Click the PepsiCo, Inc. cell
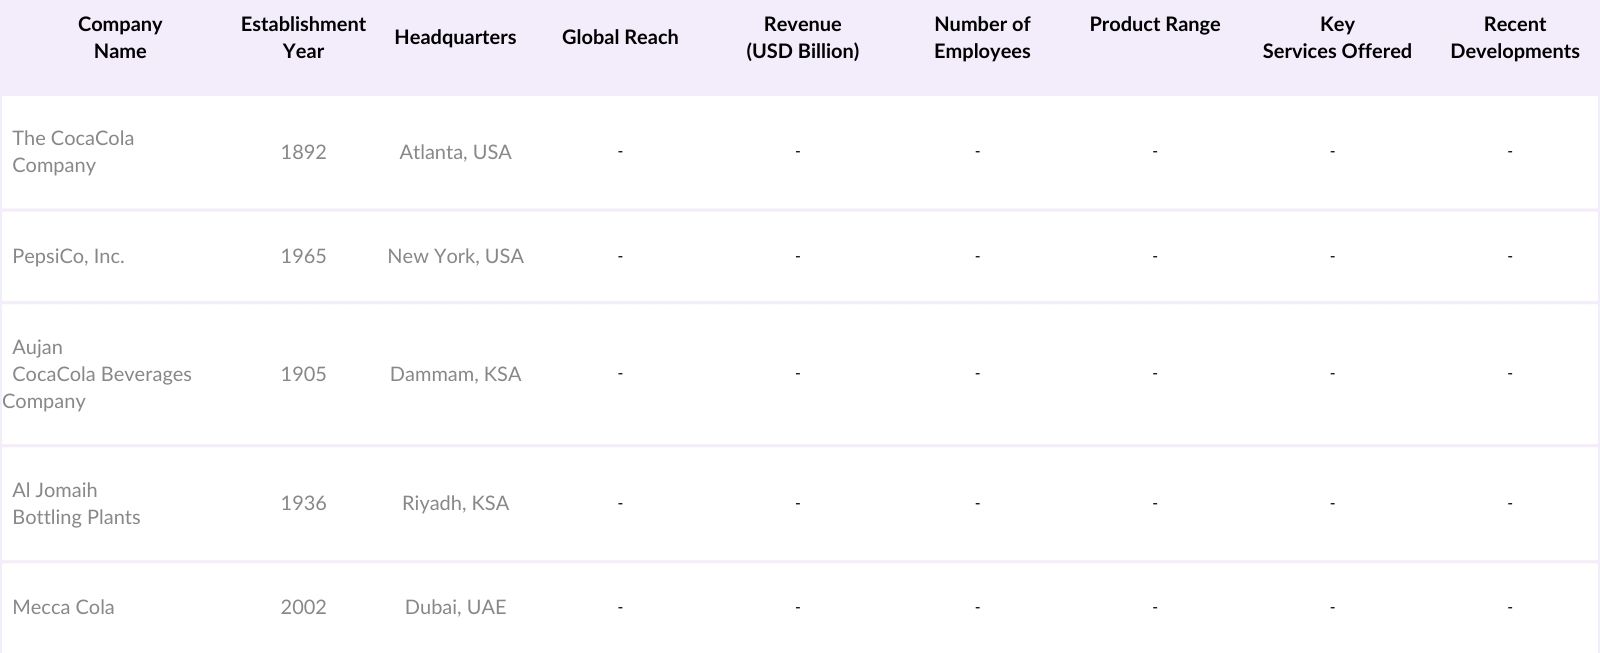This screenshot has height=653, width=1600. click(x=68, y=256)
